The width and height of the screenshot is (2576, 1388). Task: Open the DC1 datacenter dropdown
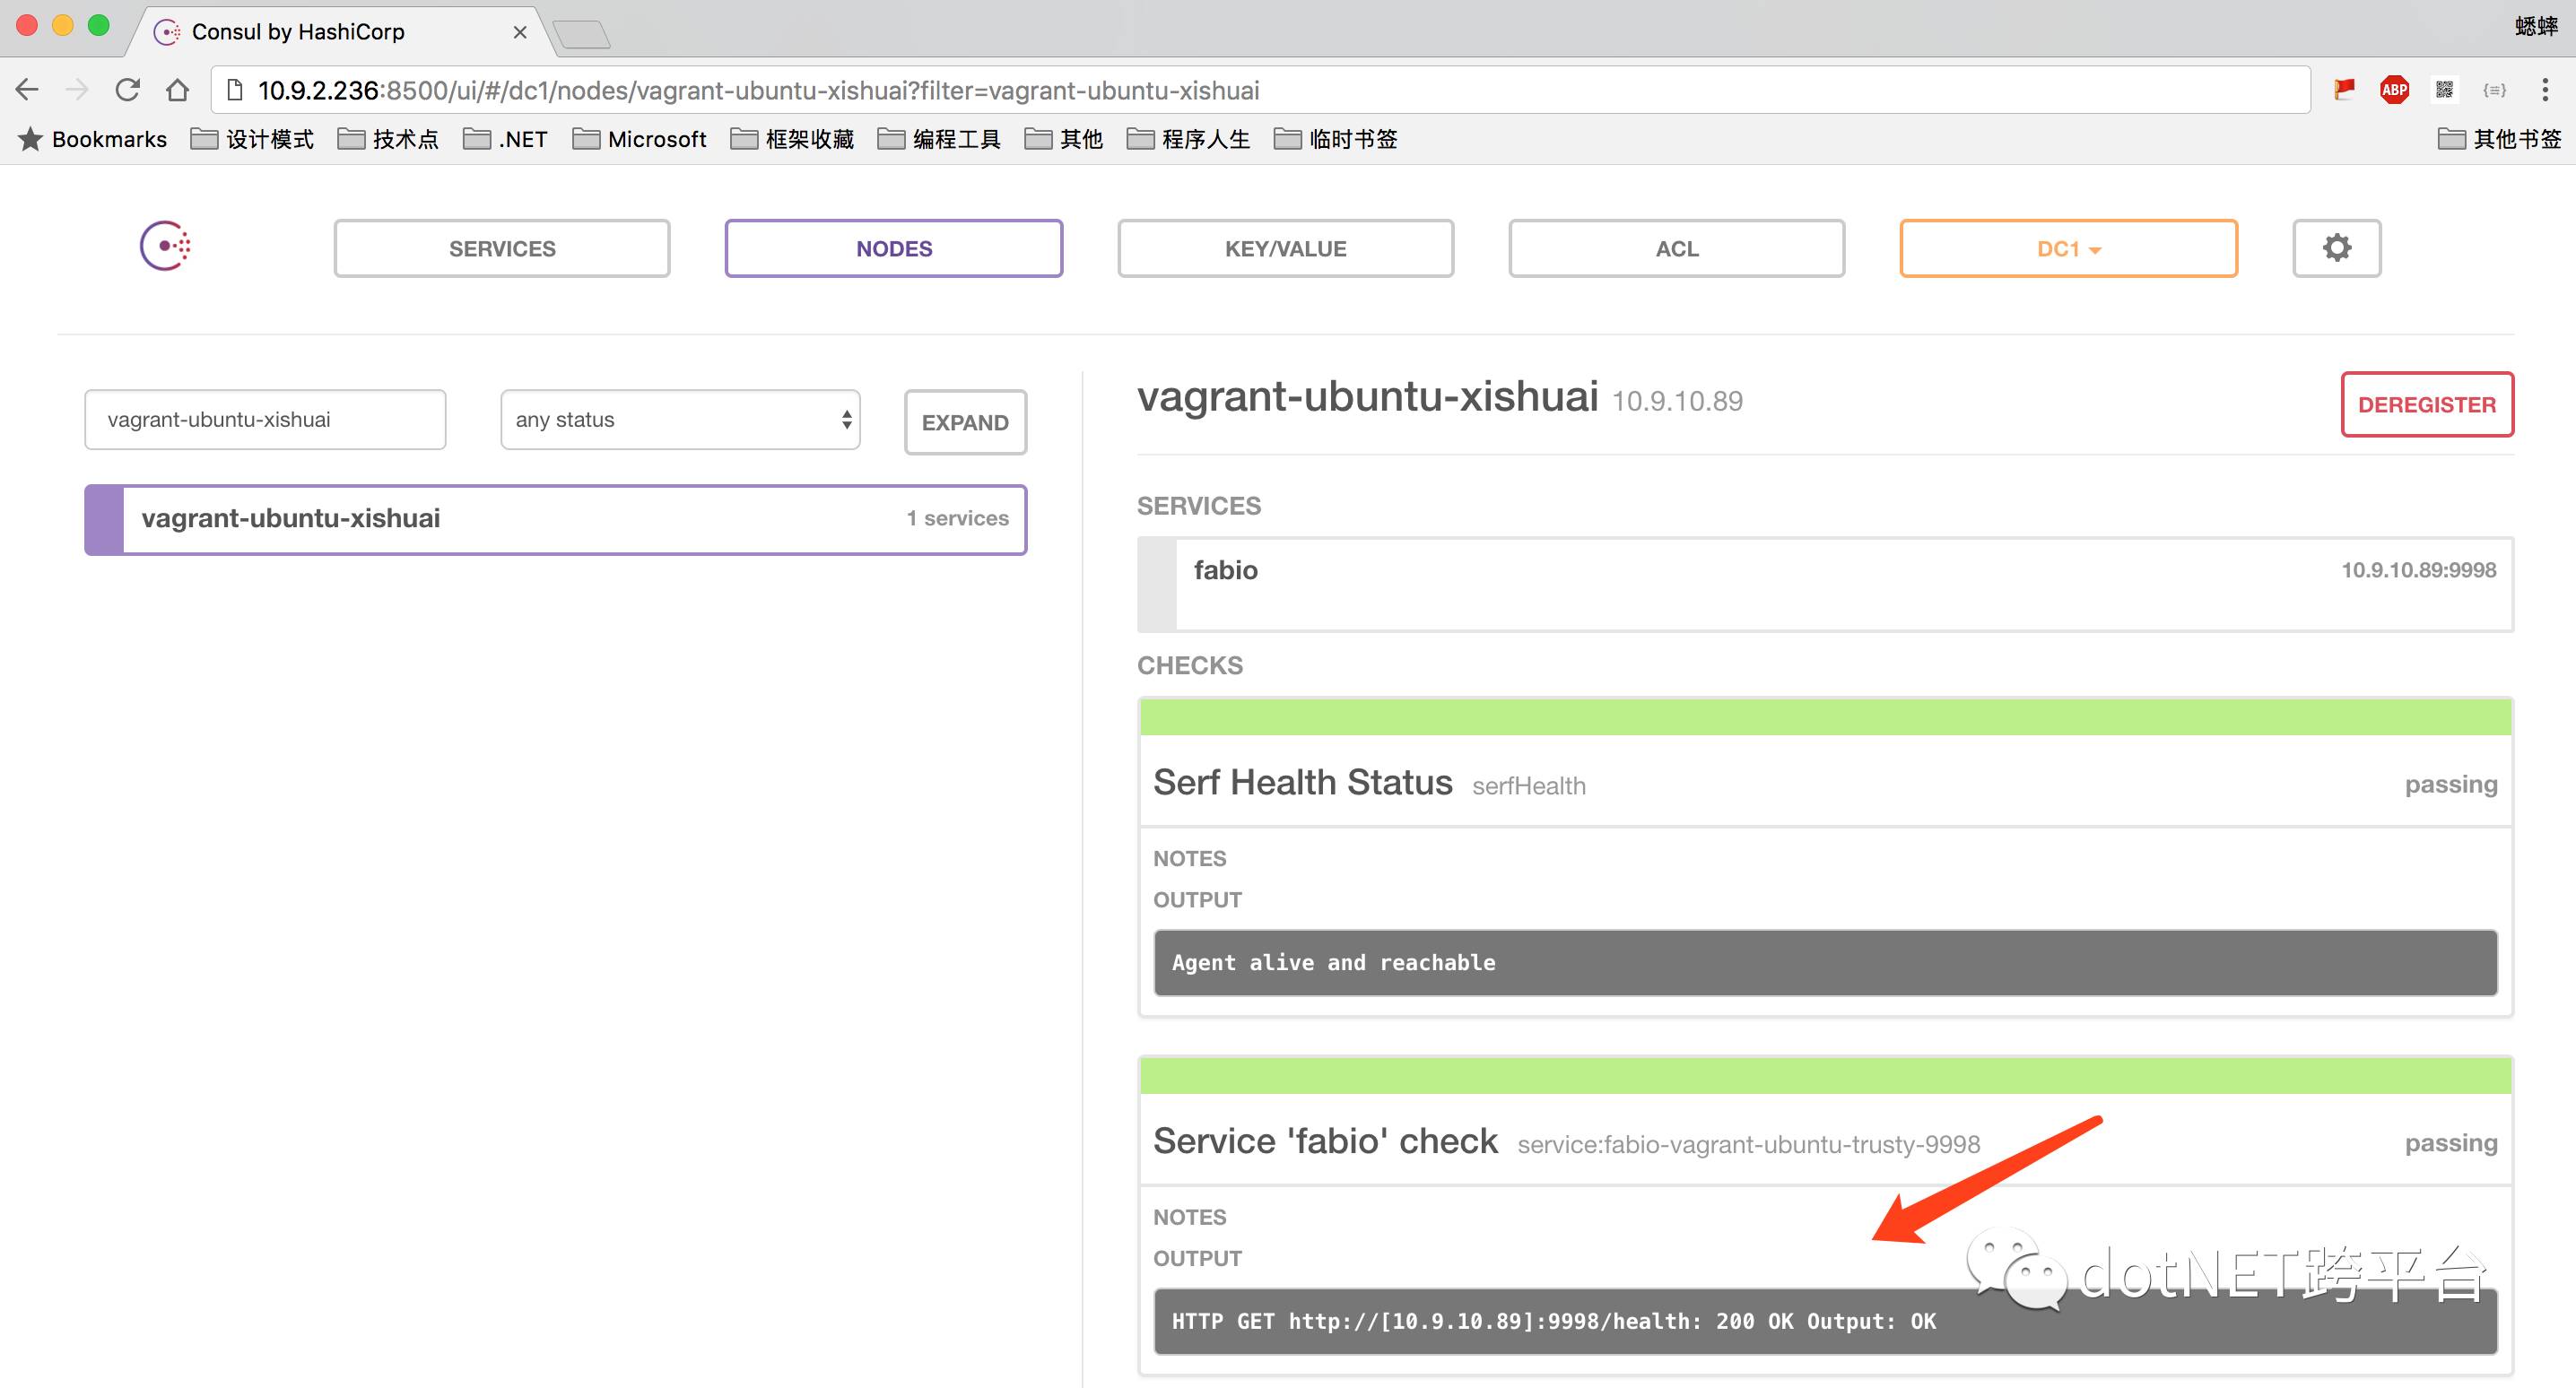tap(2068, 248)
